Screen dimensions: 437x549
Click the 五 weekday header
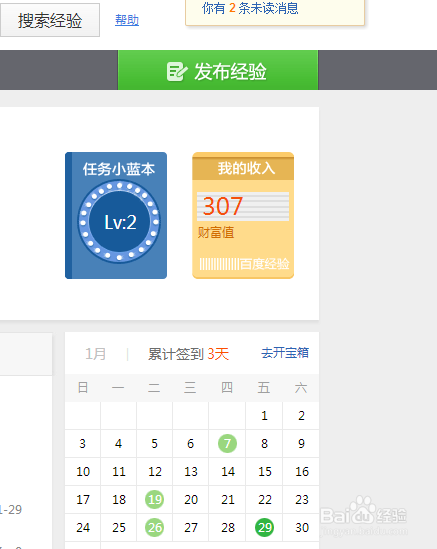tap(264, 388)
